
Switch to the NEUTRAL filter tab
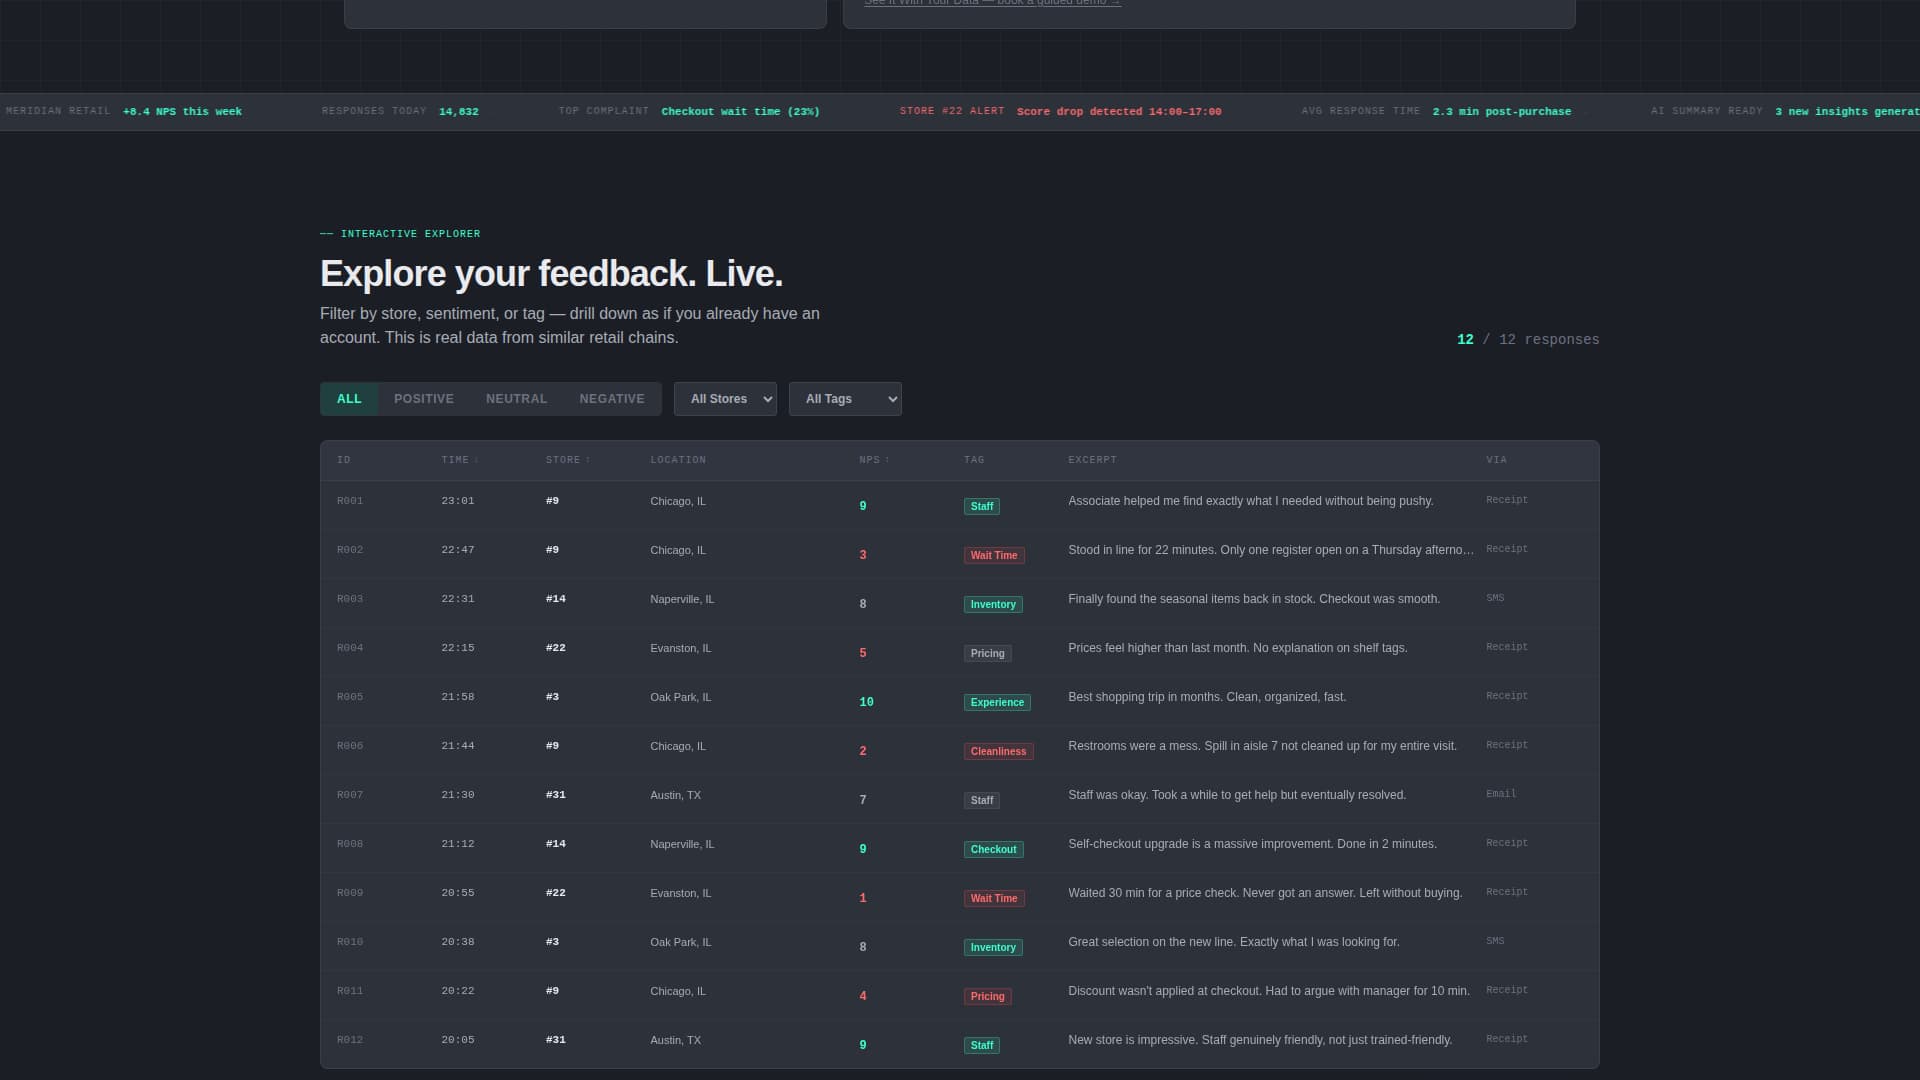[516, 399]
